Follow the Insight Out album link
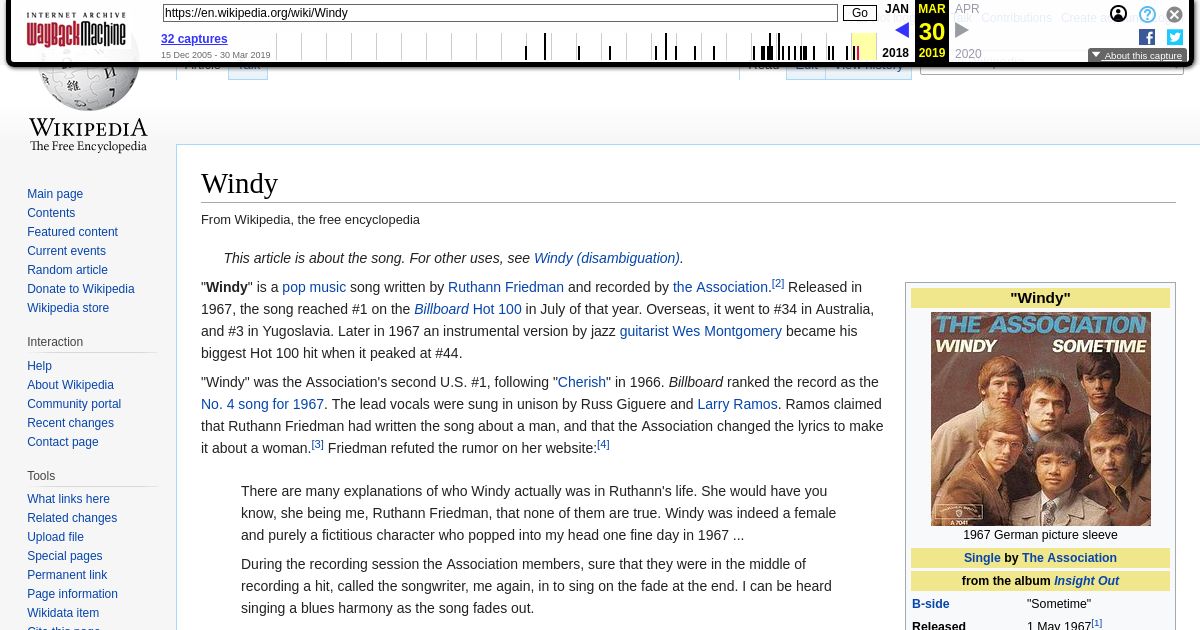Image resolution: width=1200 pixels, height=630 pixels. [x=1086, y=581]
